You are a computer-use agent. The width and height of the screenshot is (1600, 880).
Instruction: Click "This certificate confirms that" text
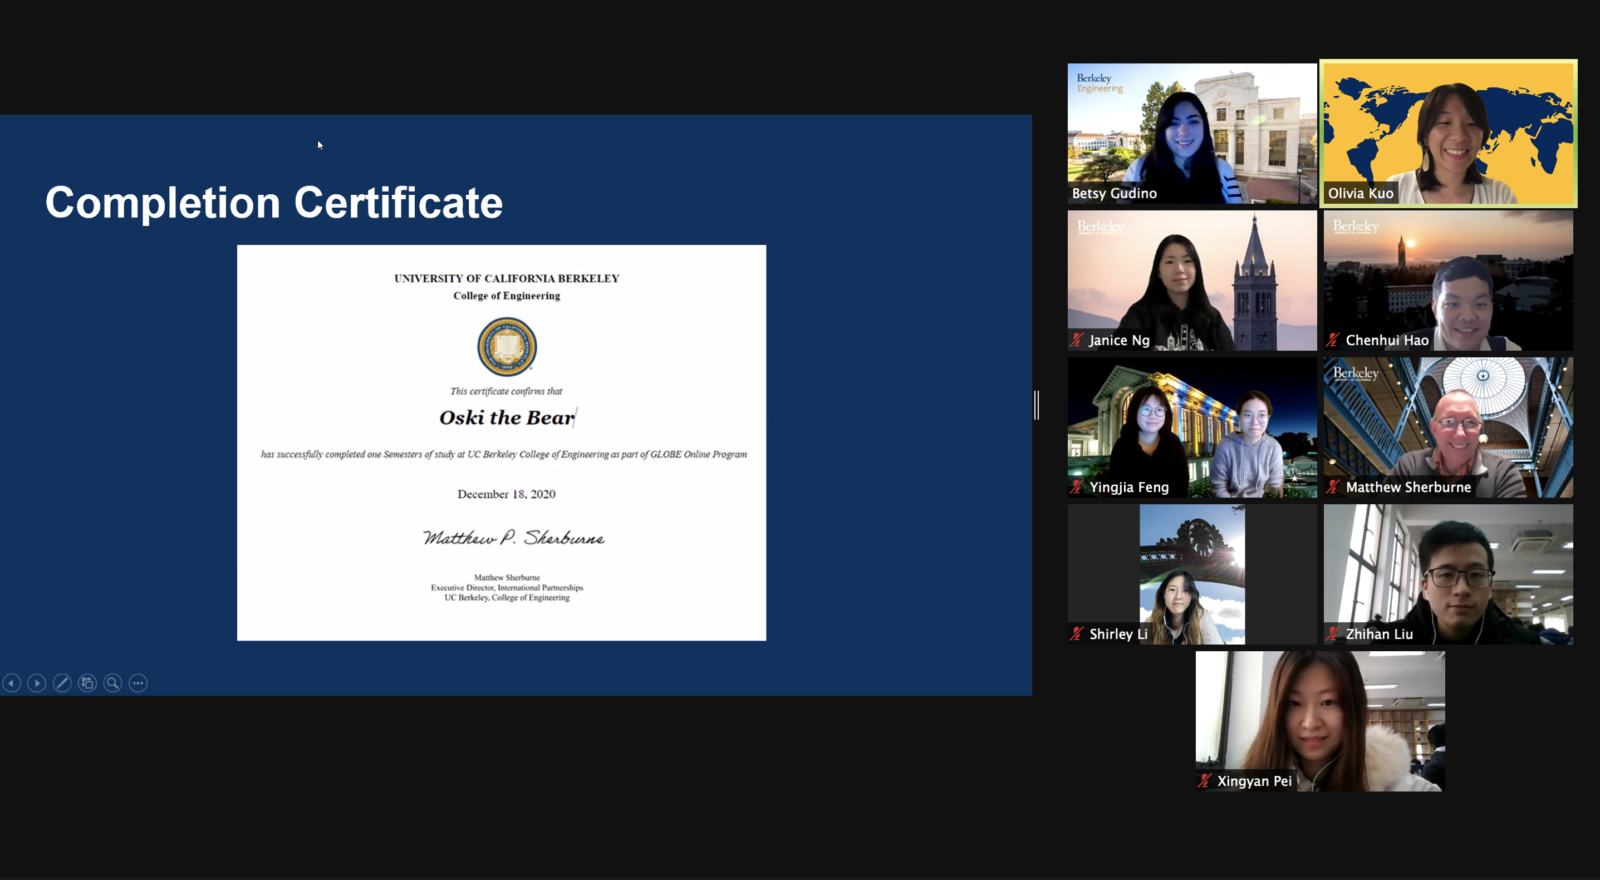pyautogui.click(x=507, y=391)
